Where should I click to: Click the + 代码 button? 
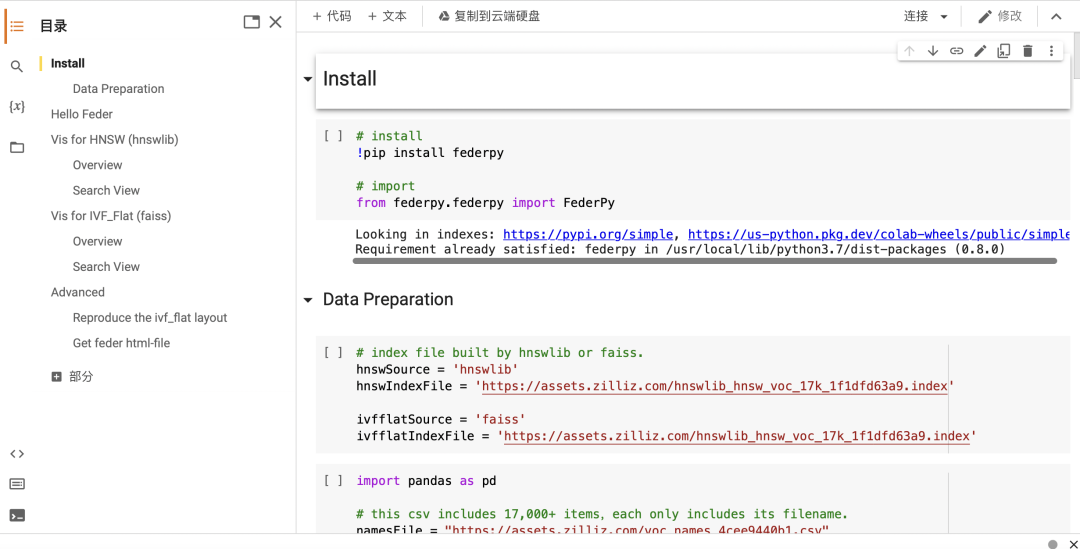click(x=332, y=16)
